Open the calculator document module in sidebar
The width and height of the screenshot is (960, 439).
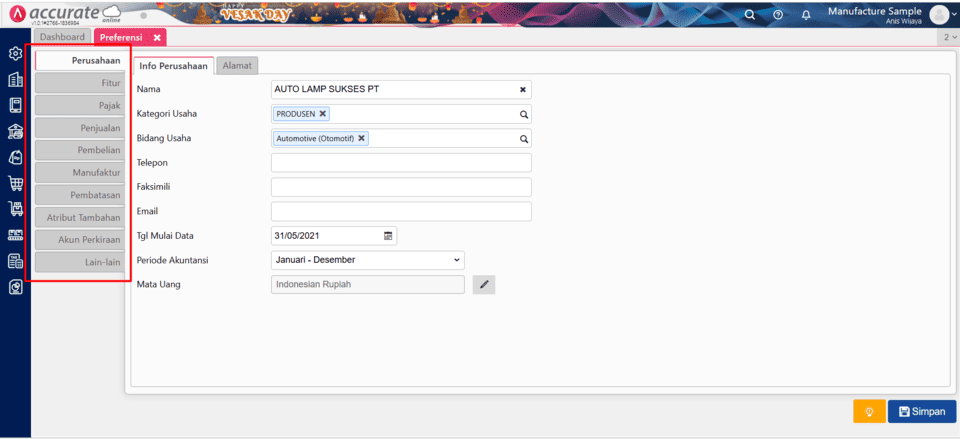coord(15,261)
